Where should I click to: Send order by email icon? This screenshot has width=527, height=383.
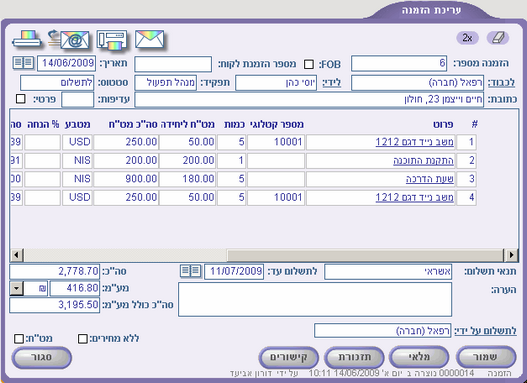click(69, 39)
